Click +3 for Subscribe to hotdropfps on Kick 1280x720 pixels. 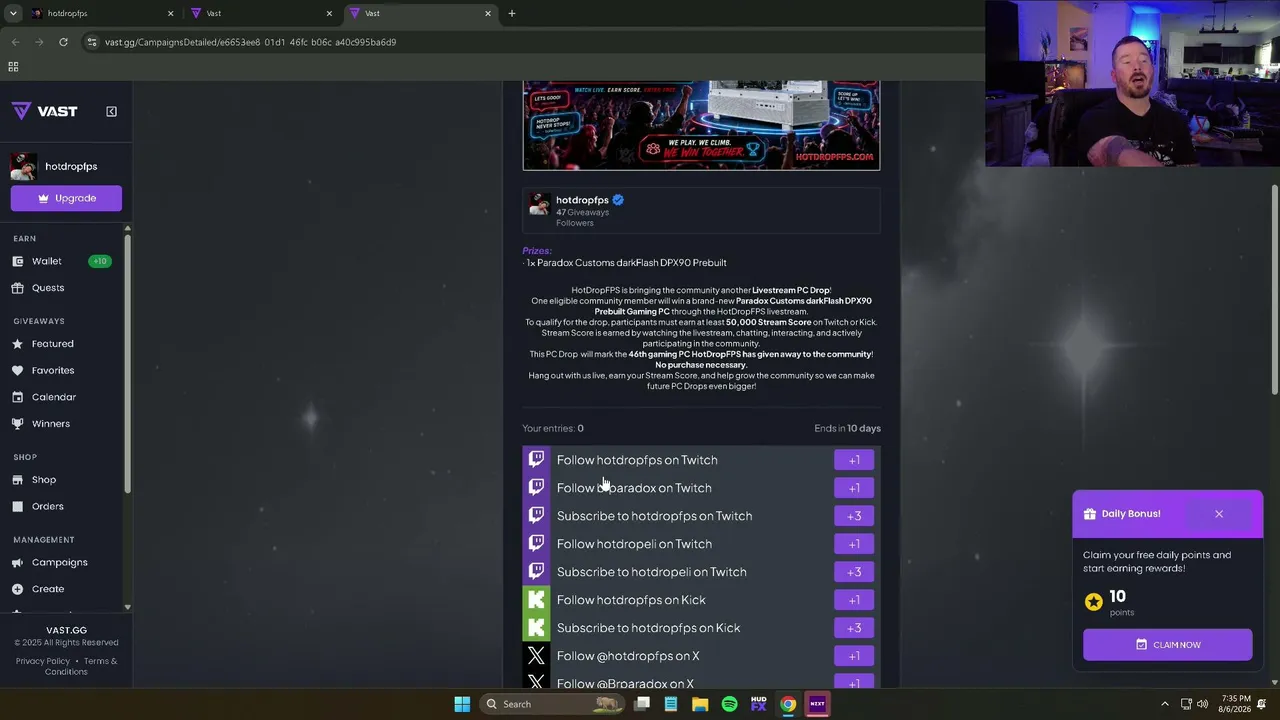coord(854,628)
